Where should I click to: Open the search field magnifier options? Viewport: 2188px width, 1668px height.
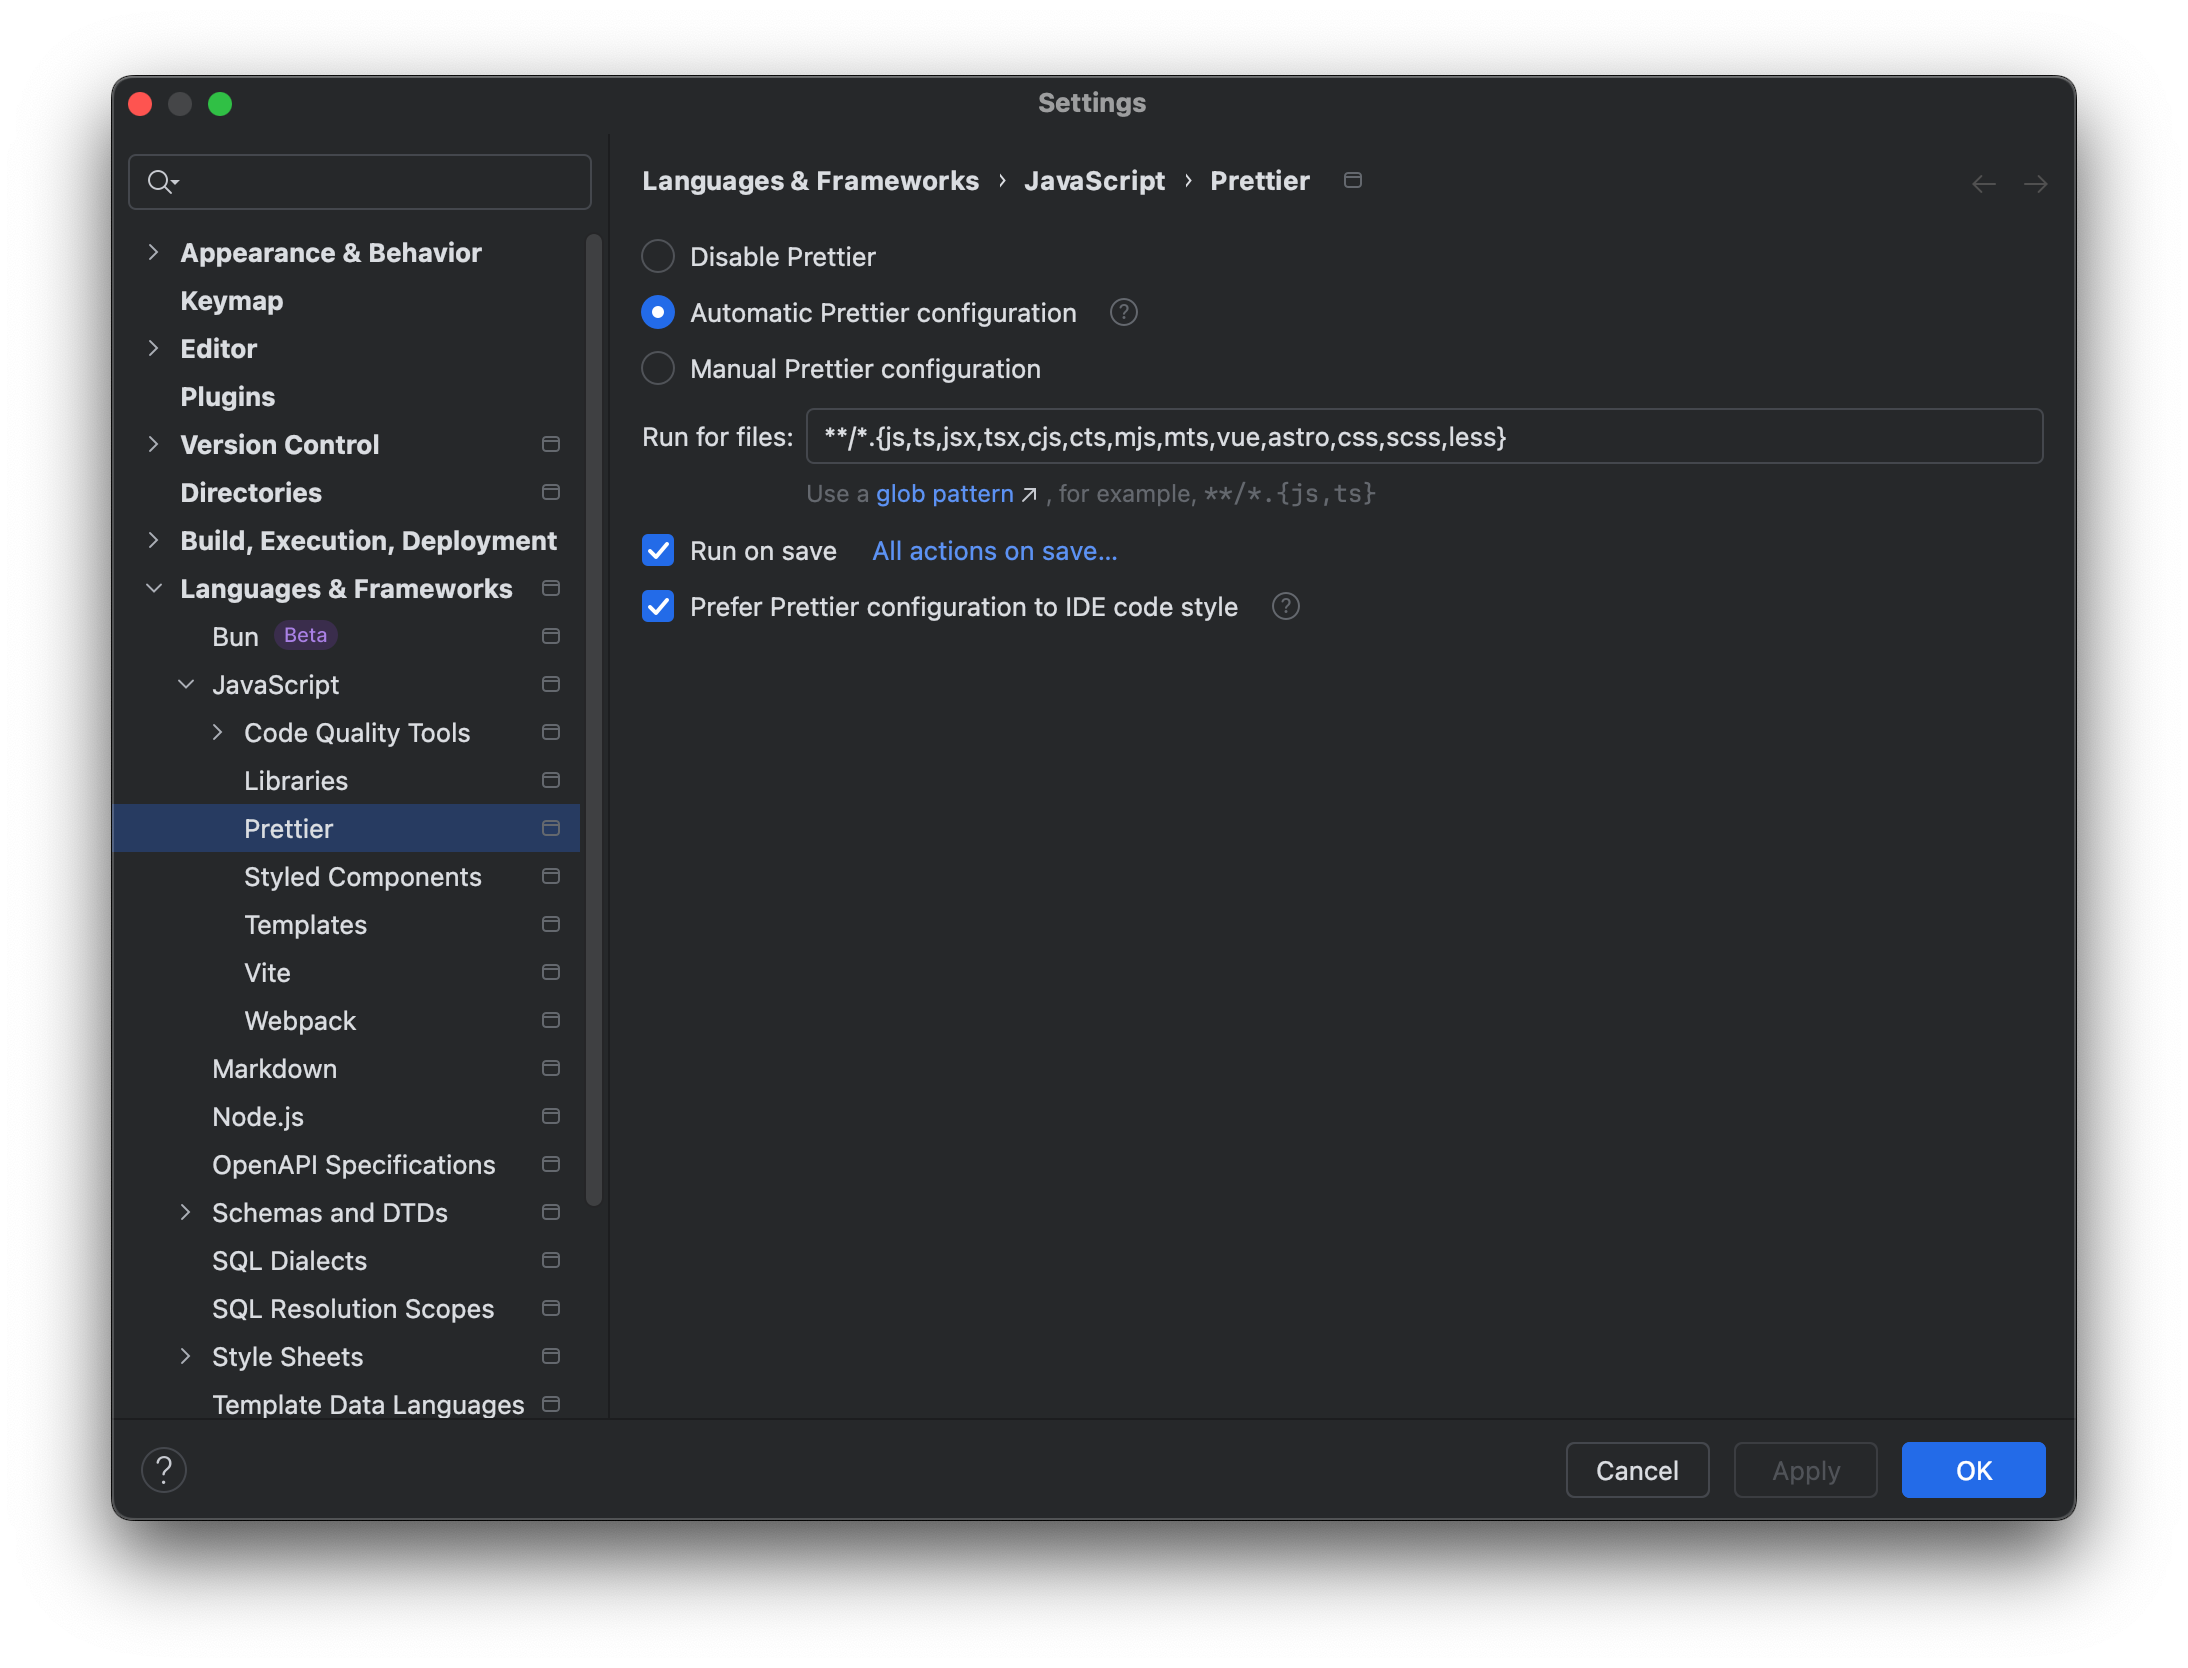(163, 182)
